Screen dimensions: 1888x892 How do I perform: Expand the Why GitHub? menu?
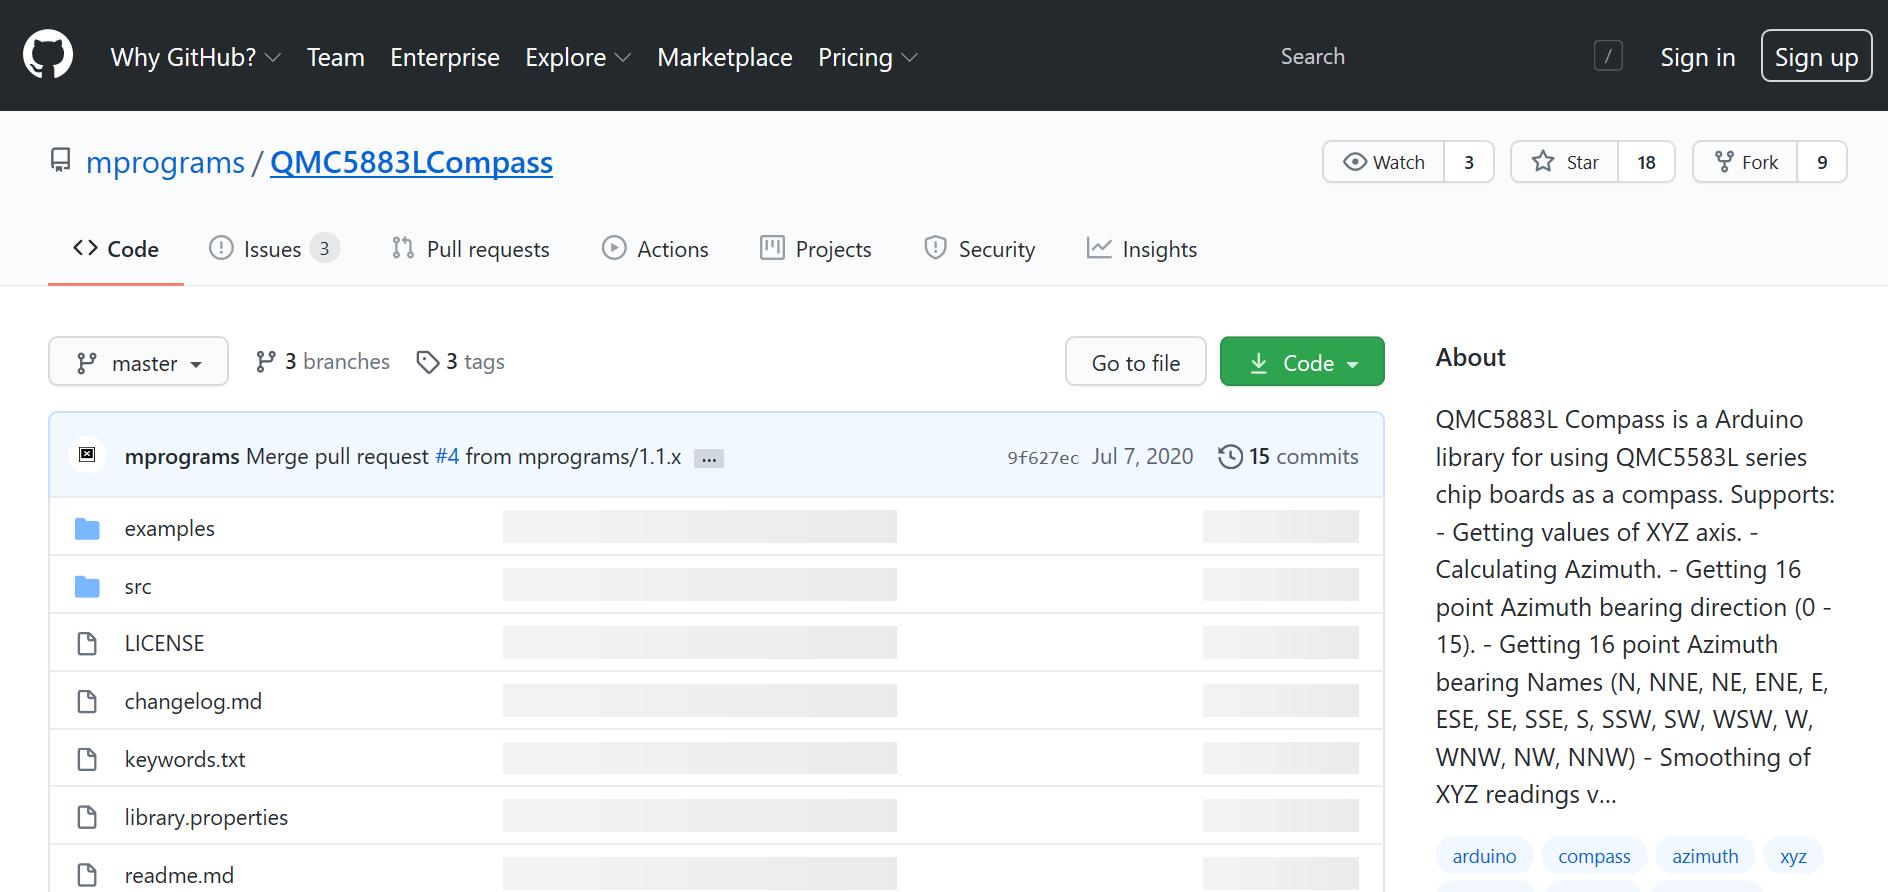point(195,57)
